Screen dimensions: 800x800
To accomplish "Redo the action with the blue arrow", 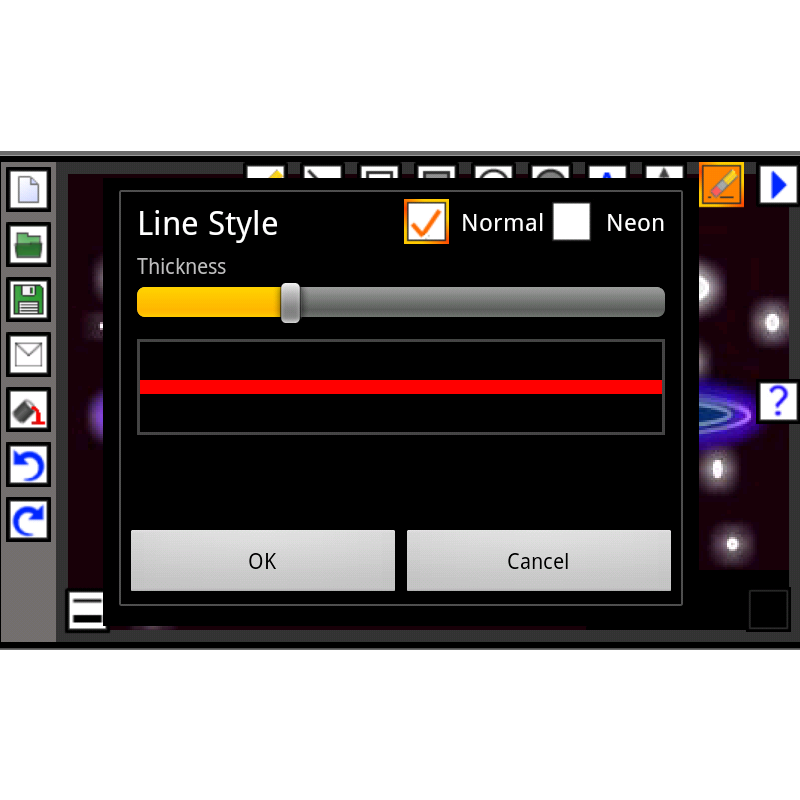I will 29,519.
